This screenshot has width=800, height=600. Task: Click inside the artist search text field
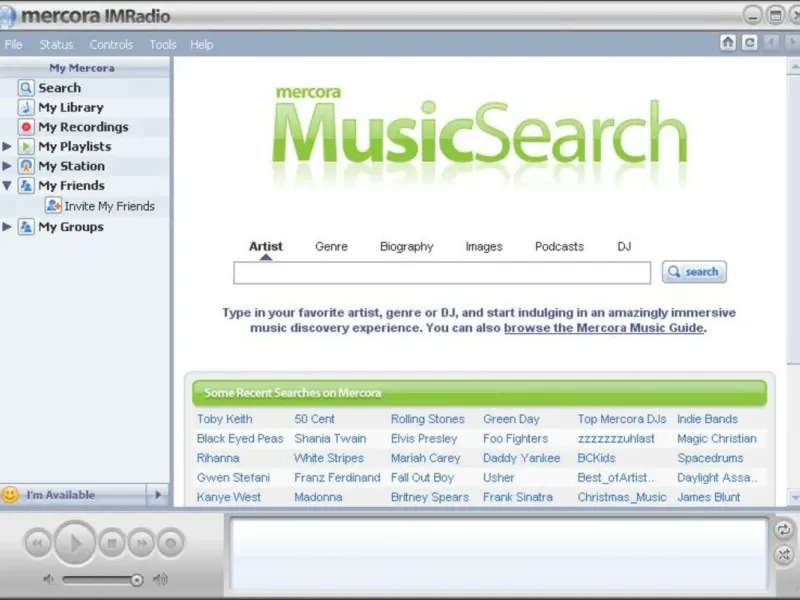click(x=442, y=272)
